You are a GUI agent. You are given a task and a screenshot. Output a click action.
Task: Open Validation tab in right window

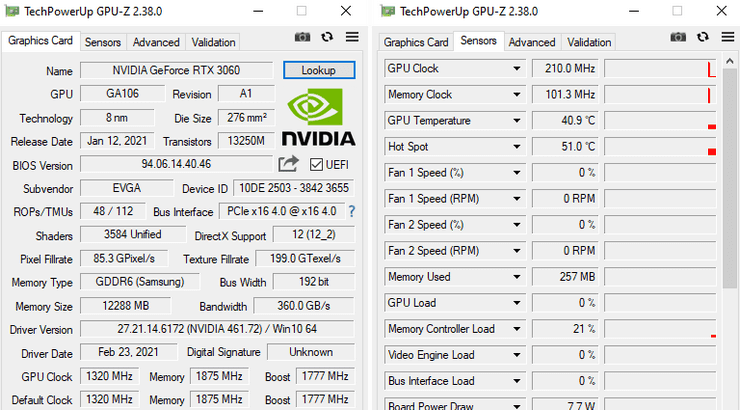click(589, 42)
